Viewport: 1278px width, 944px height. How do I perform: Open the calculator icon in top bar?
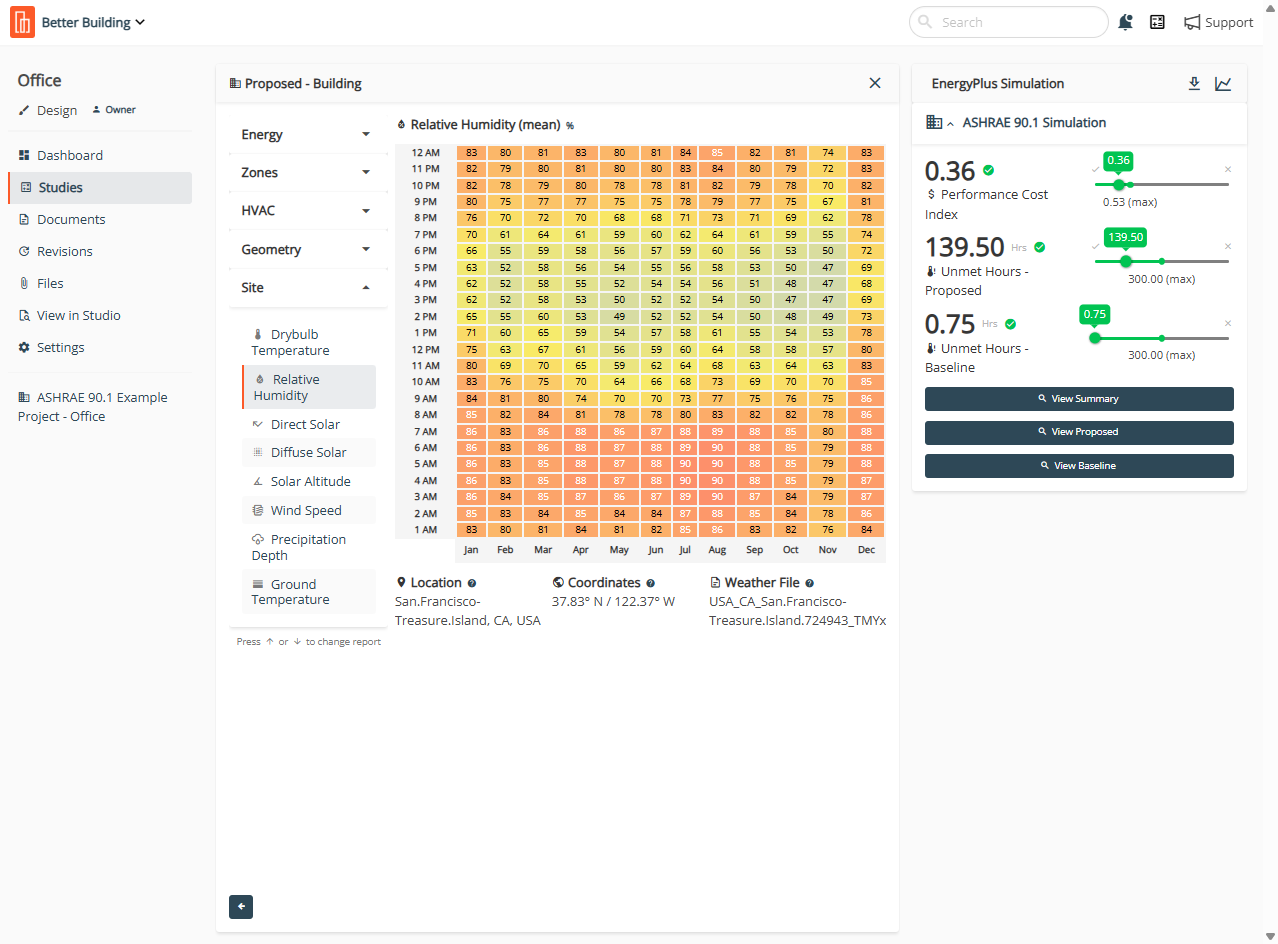click(x=1157, y=22)
